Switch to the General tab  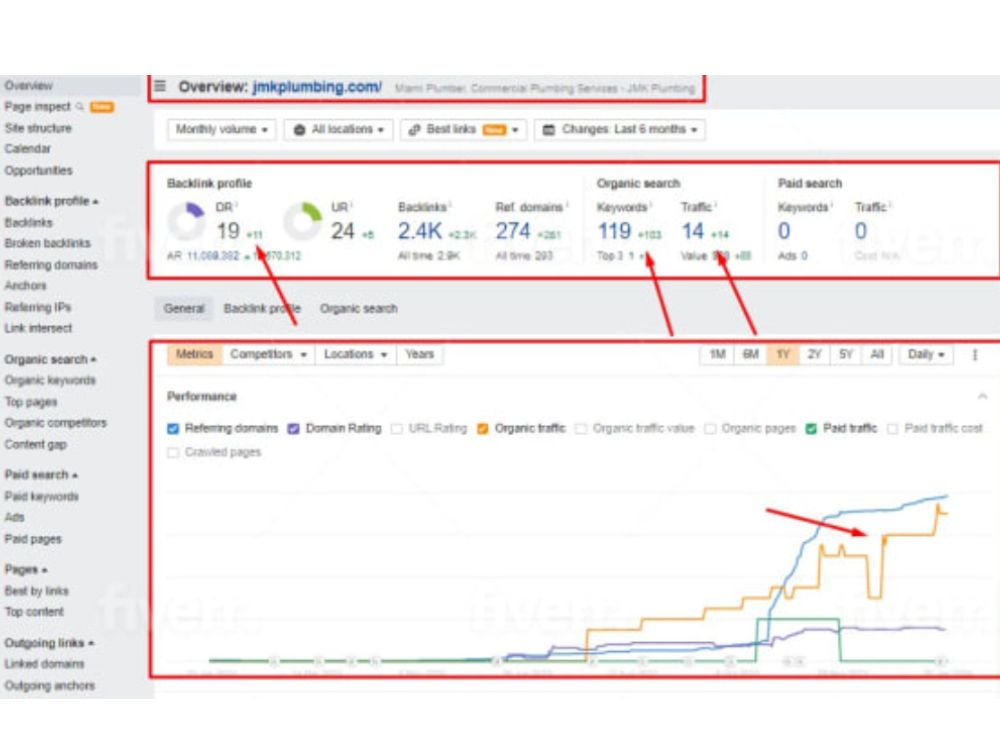(184, 309)
